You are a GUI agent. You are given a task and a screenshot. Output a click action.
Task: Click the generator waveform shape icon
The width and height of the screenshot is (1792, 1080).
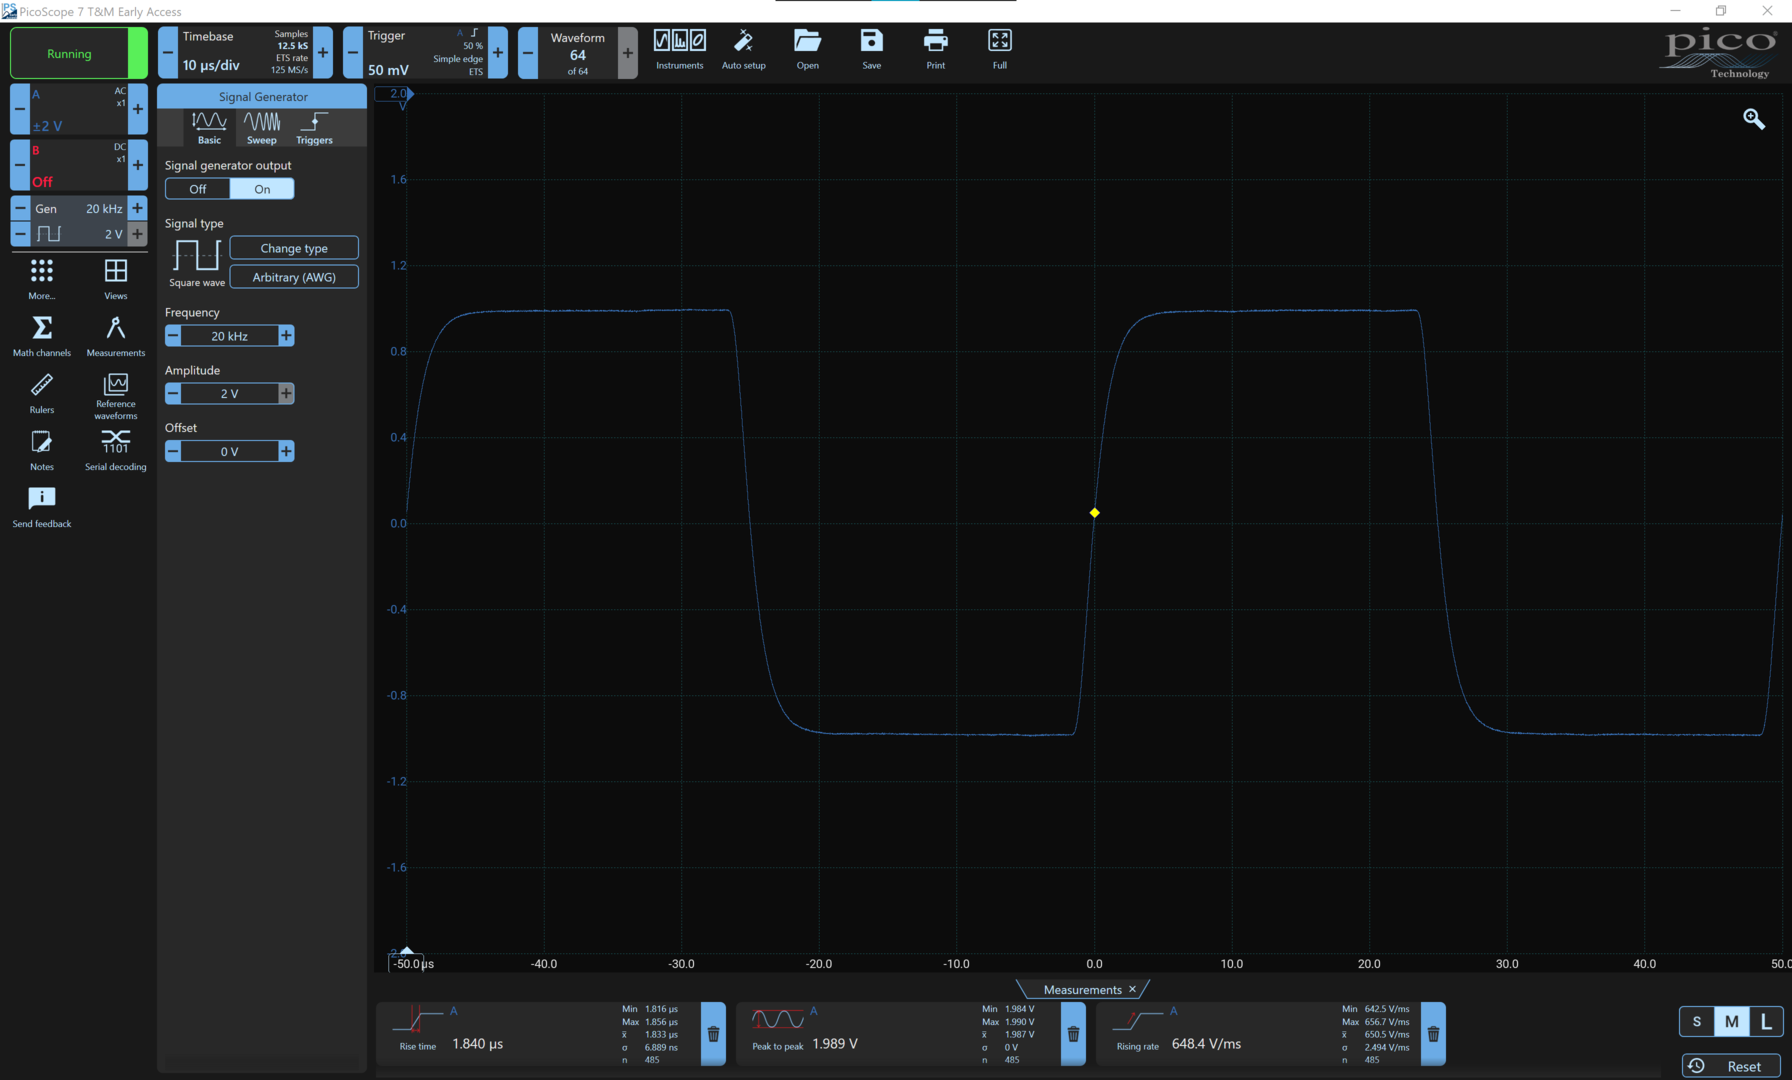(x=49, y=234)
